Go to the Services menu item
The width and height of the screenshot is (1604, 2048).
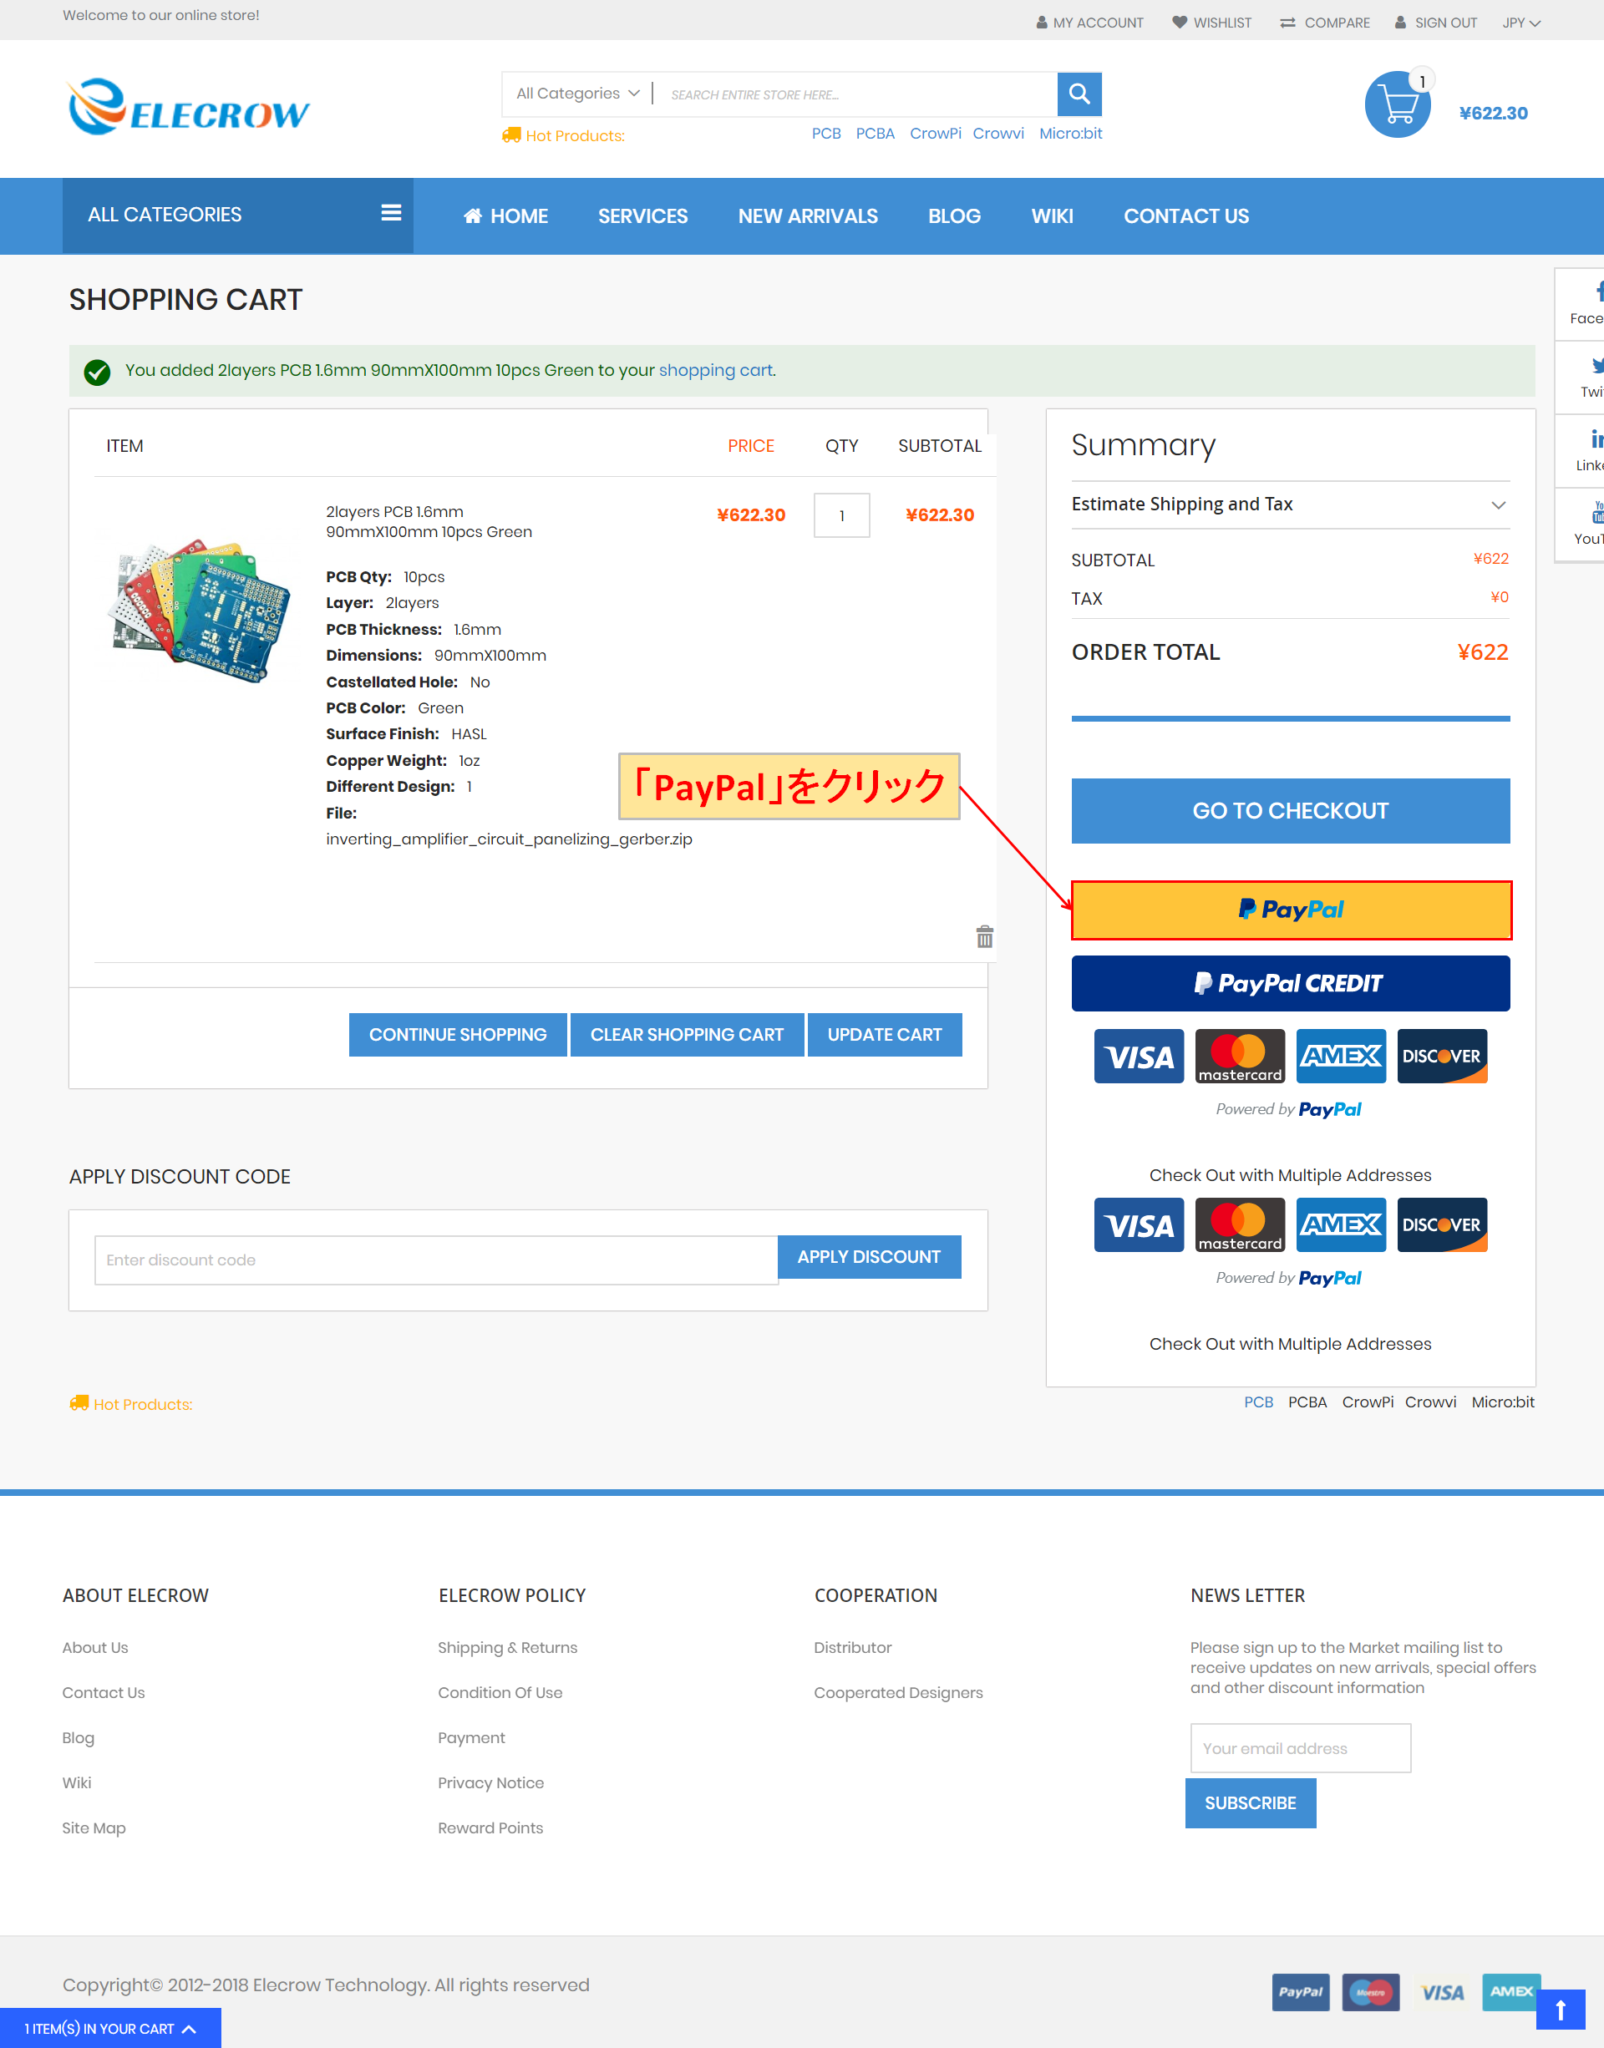(642, 216)
